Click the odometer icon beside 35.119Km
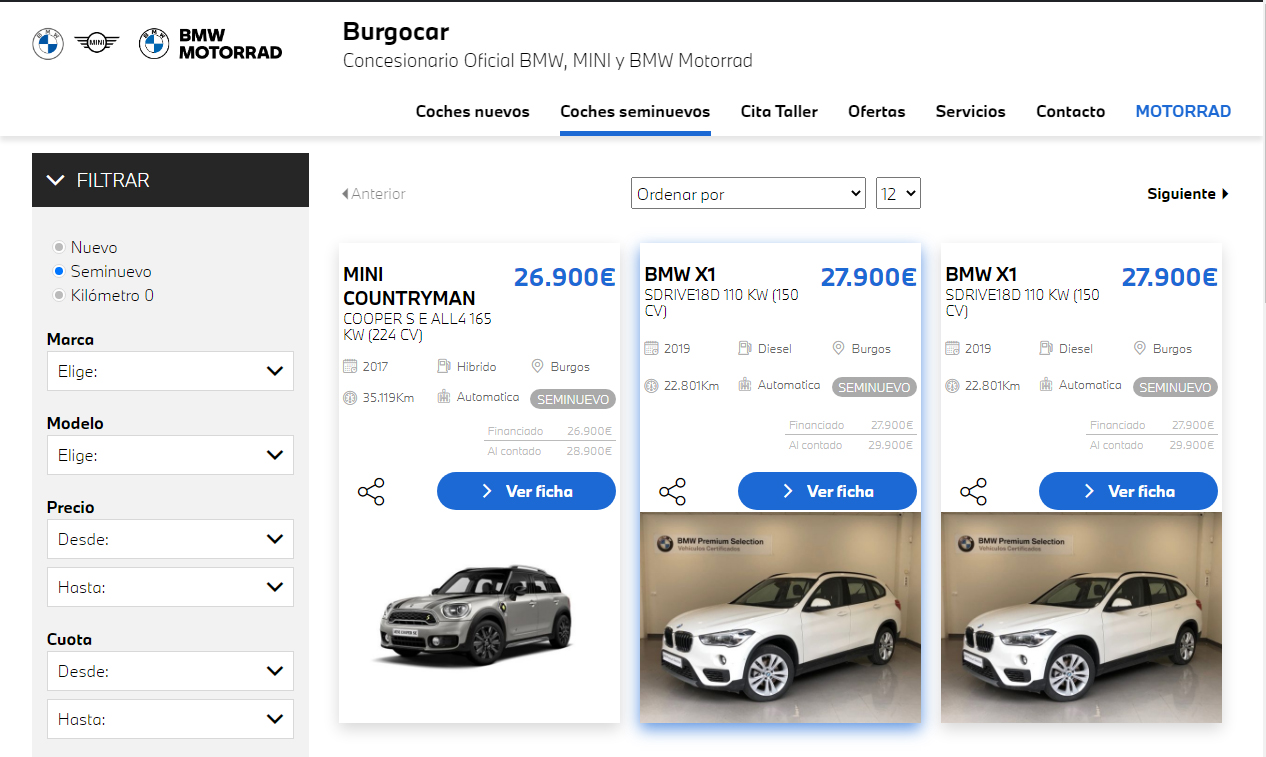This screenshot has height=757, width=1266. (x=350, y=397)
